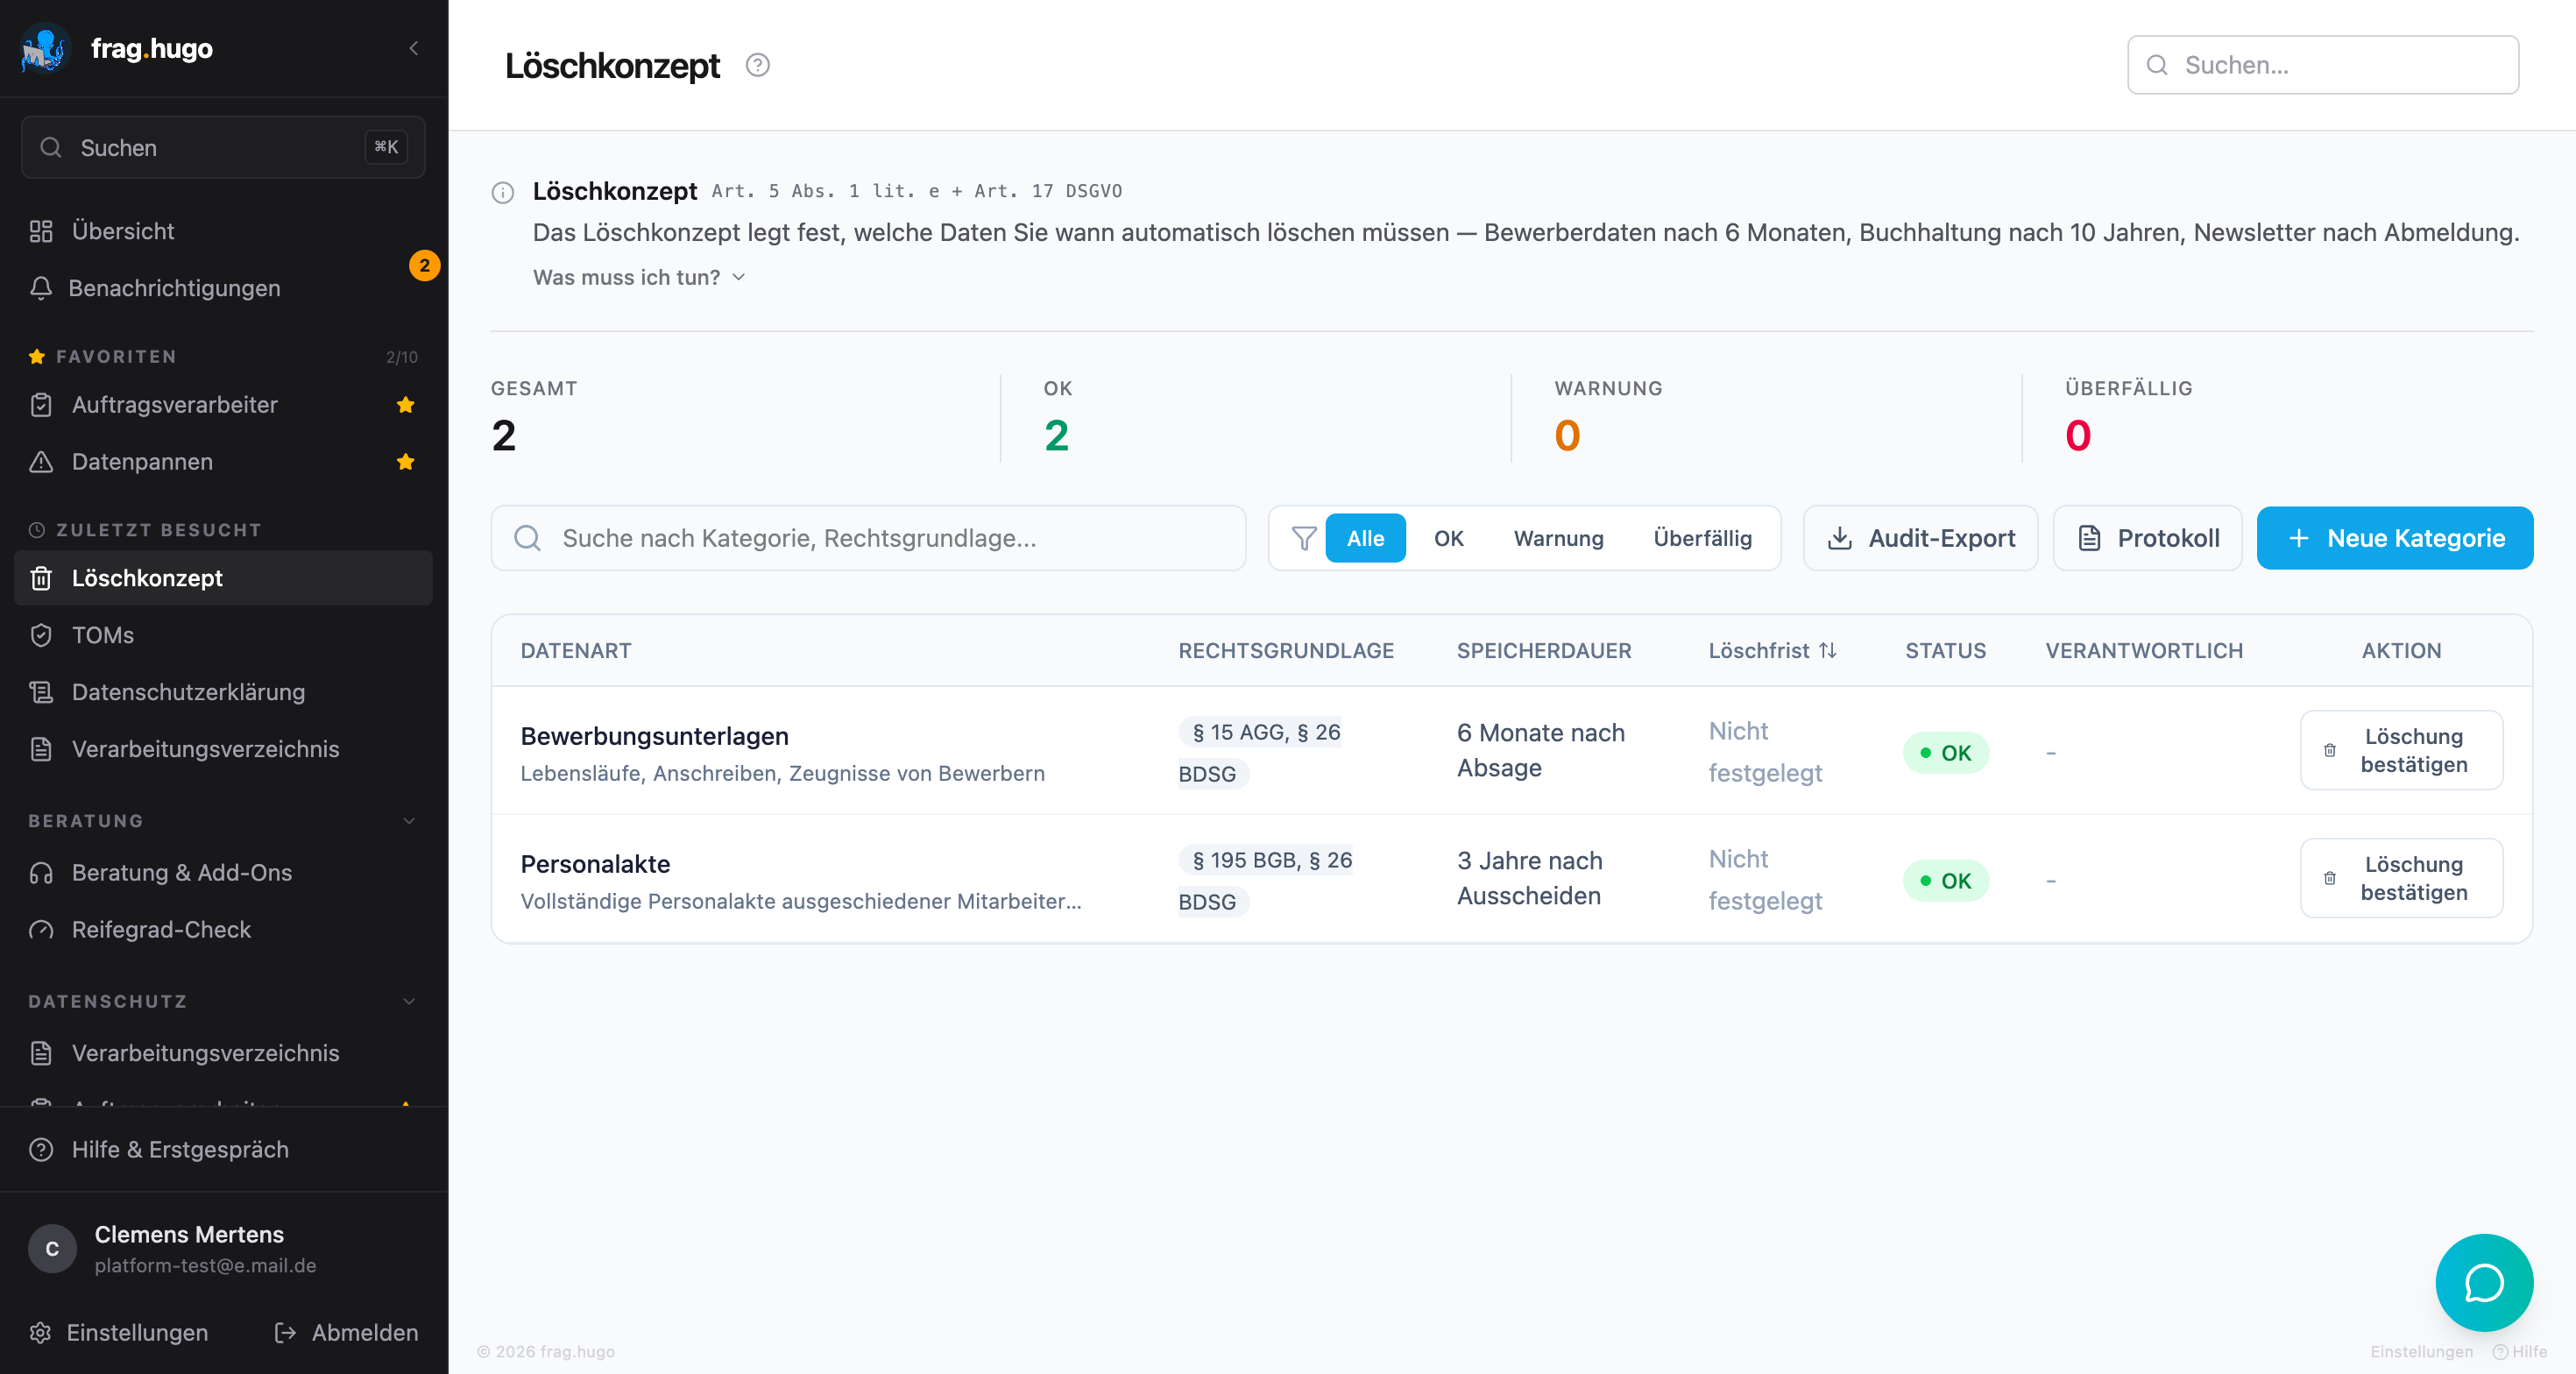Click the notifications badge showing 2
The width and height of the screenshot is (2576, 1374).
point(424,265)
